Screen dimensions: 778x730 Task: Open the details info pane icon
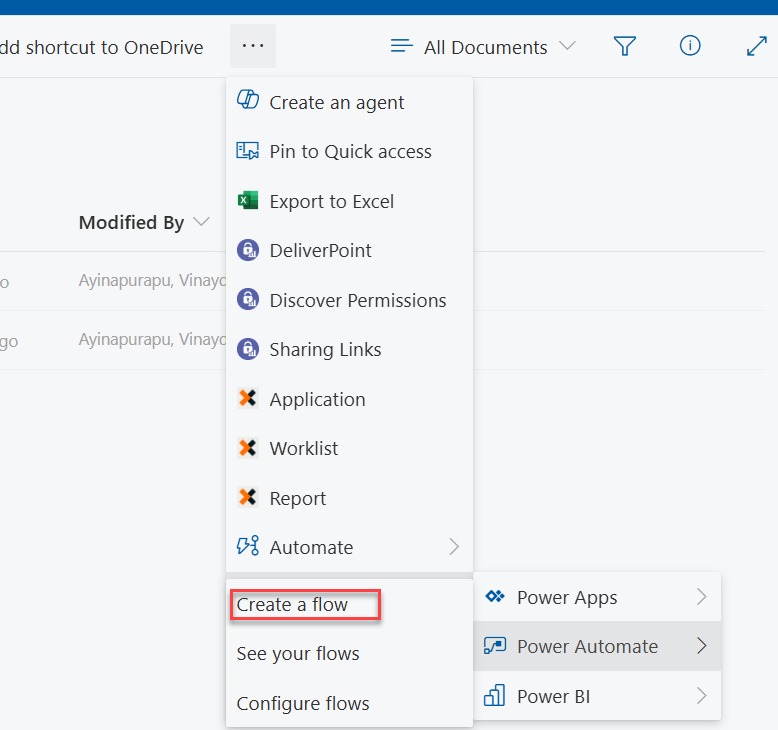(690, 46)
